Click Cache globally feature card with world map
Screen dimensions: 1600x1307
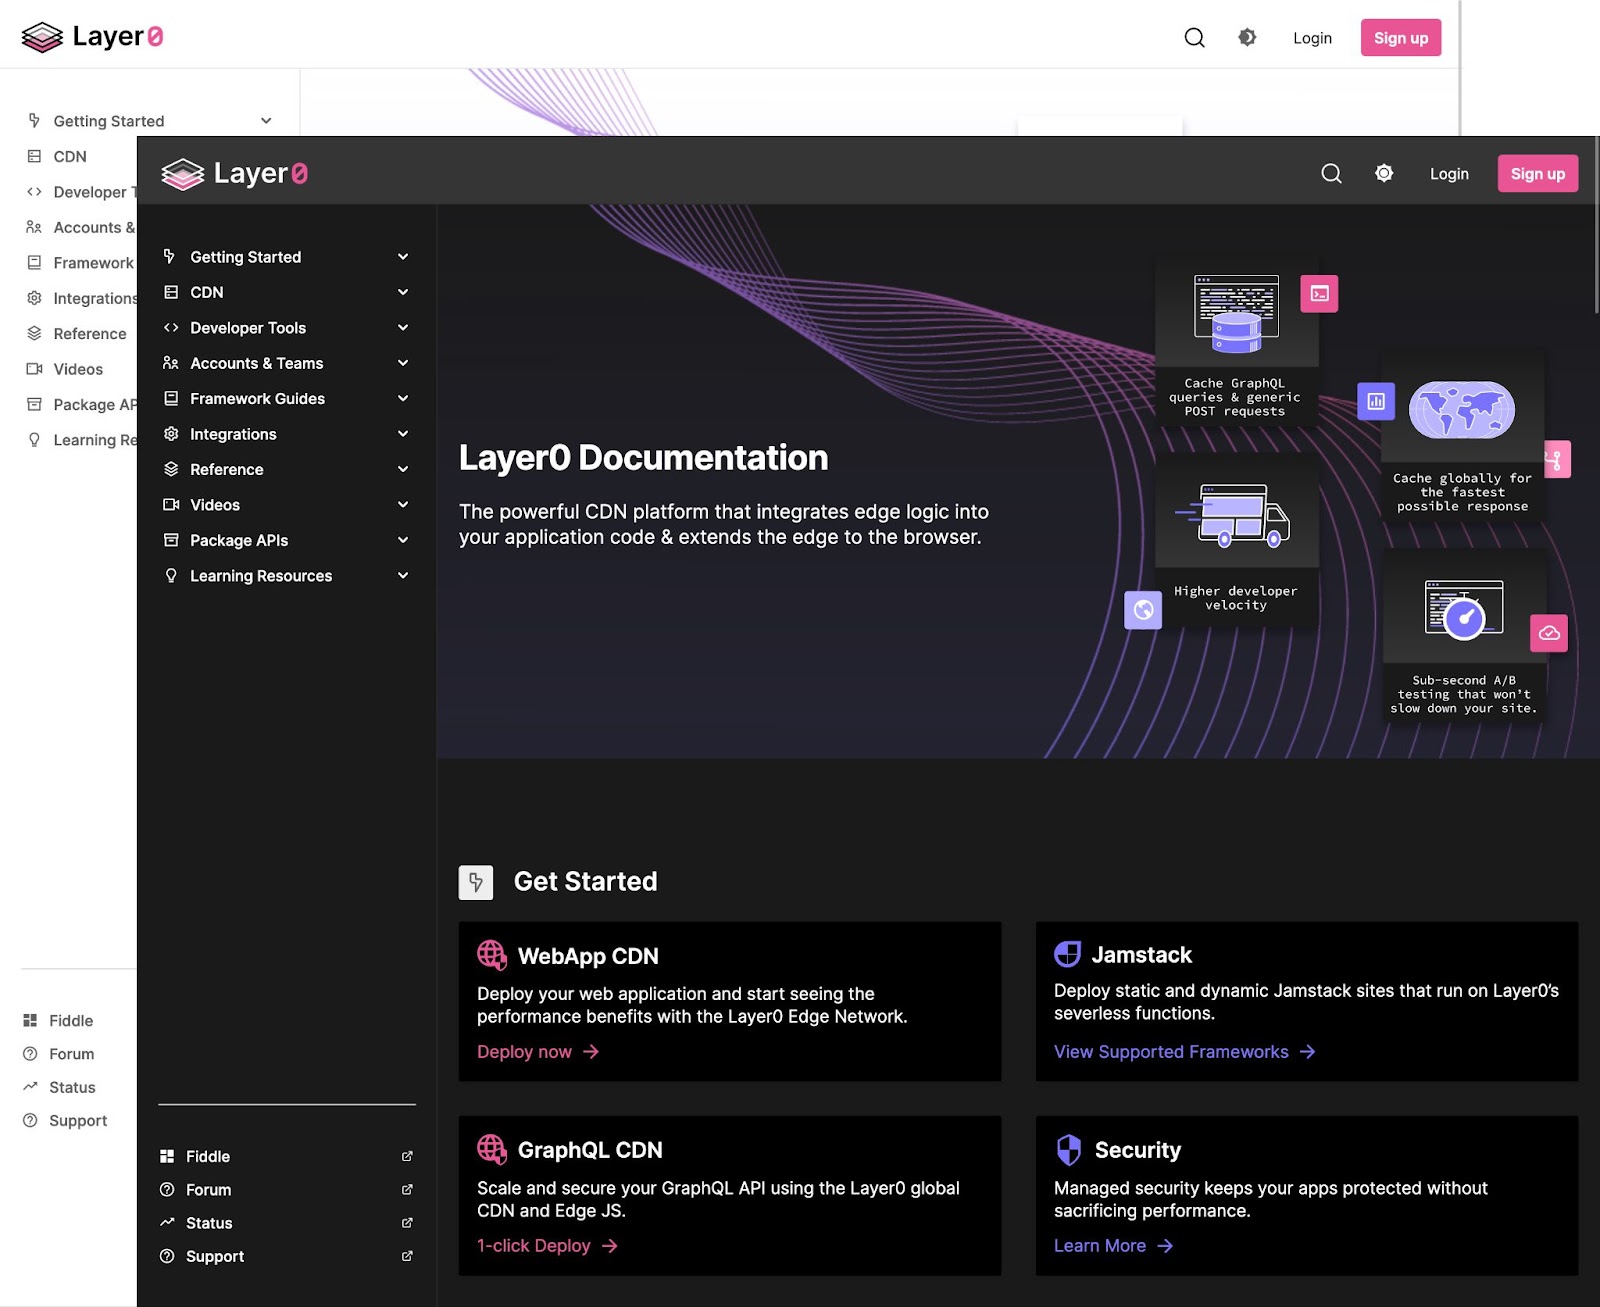[x=1462, y=436]
